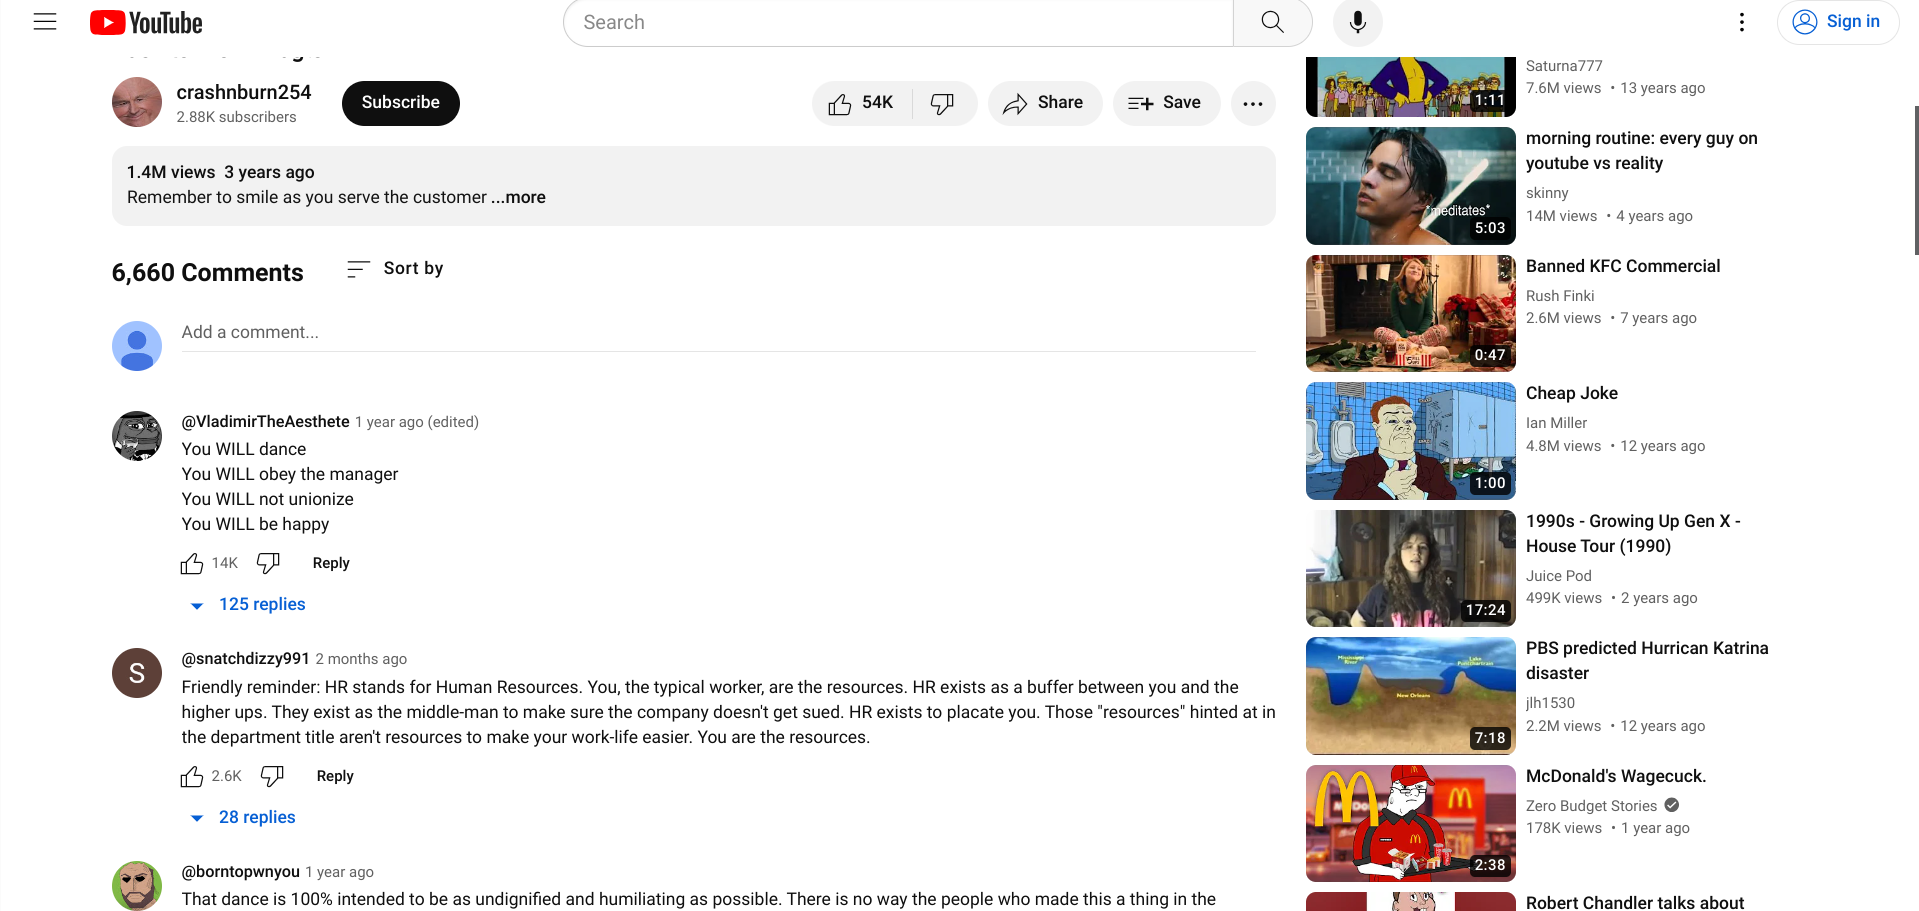Click the page vertical scrollbar
Screen dimensions: 1919x911
(x=1915, y=180)
